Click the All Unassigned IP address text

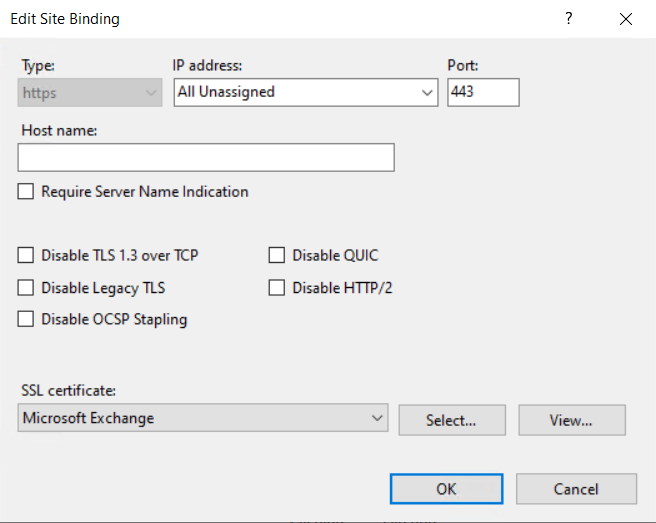coord(226,92)
